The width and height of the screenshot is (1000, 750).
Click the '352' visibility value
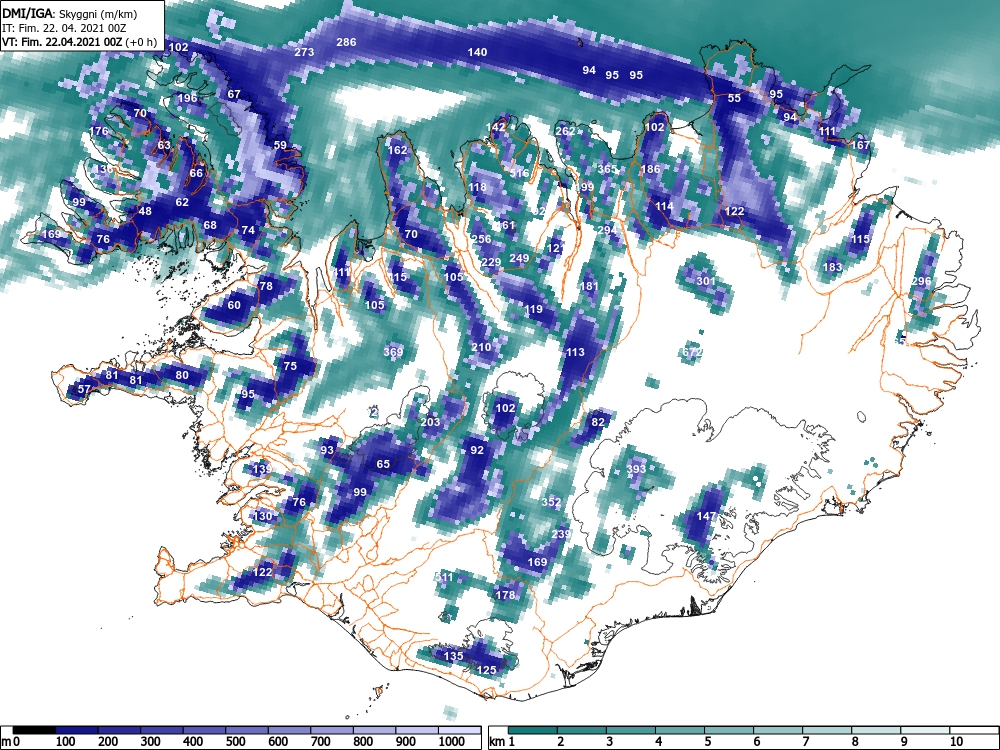pos(552,502)
